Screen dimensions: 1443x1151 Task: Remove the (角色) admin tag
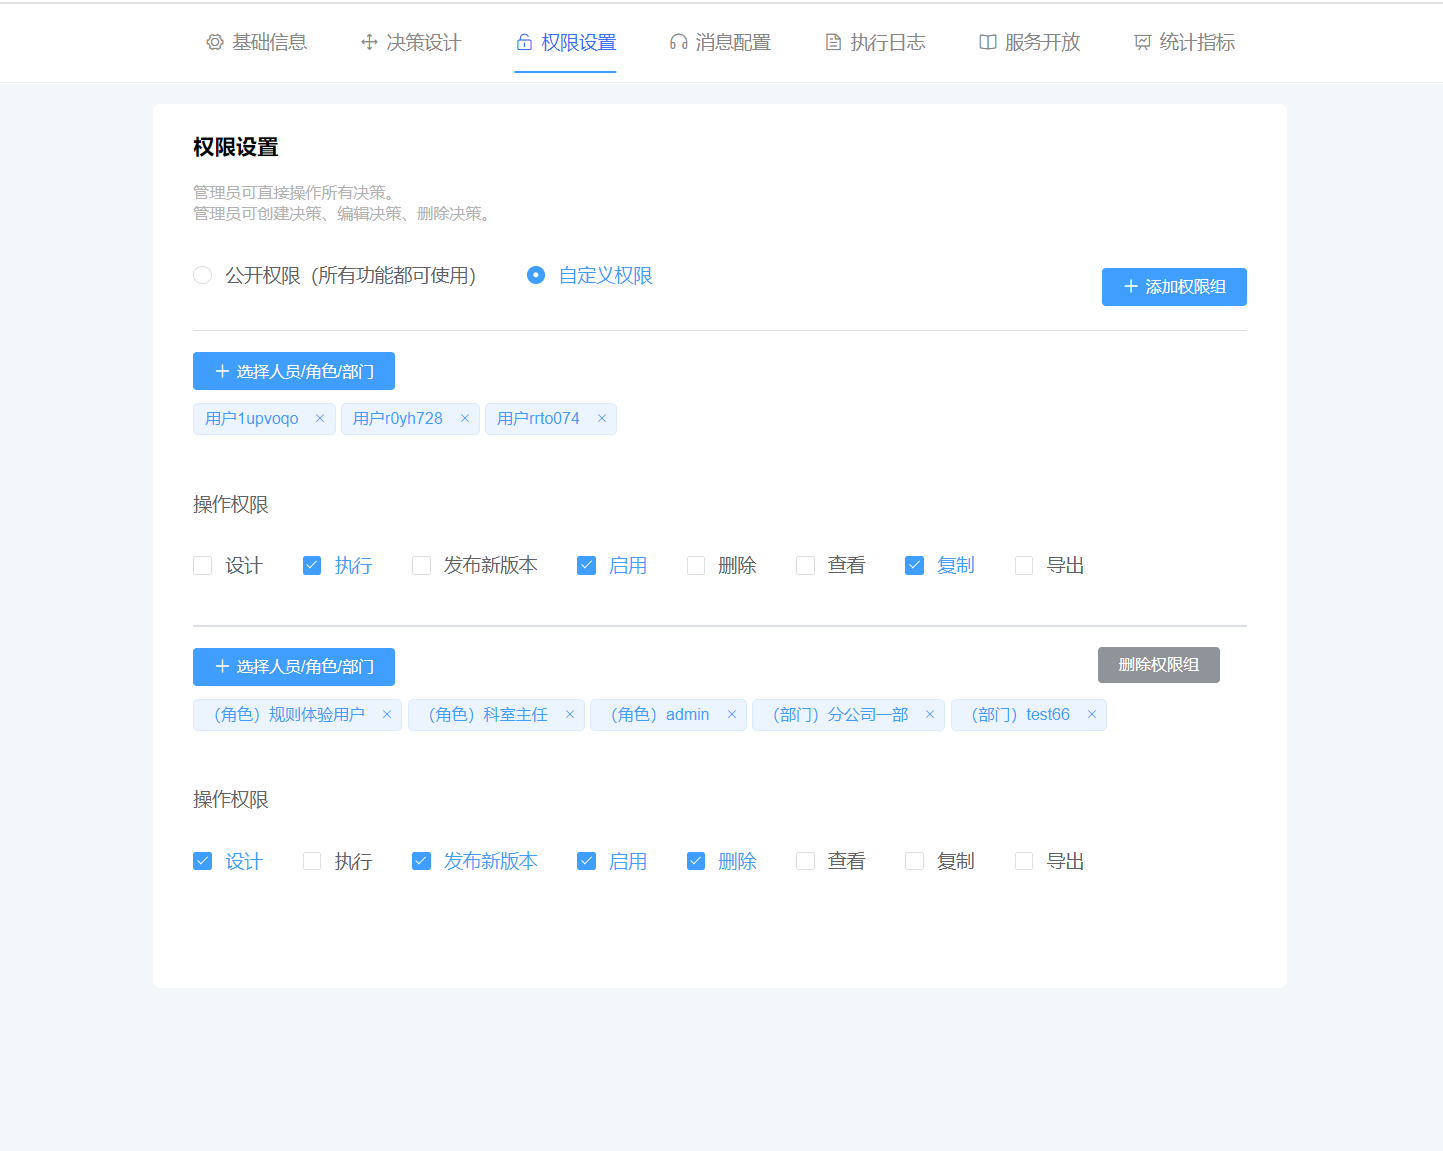[732, 714]
